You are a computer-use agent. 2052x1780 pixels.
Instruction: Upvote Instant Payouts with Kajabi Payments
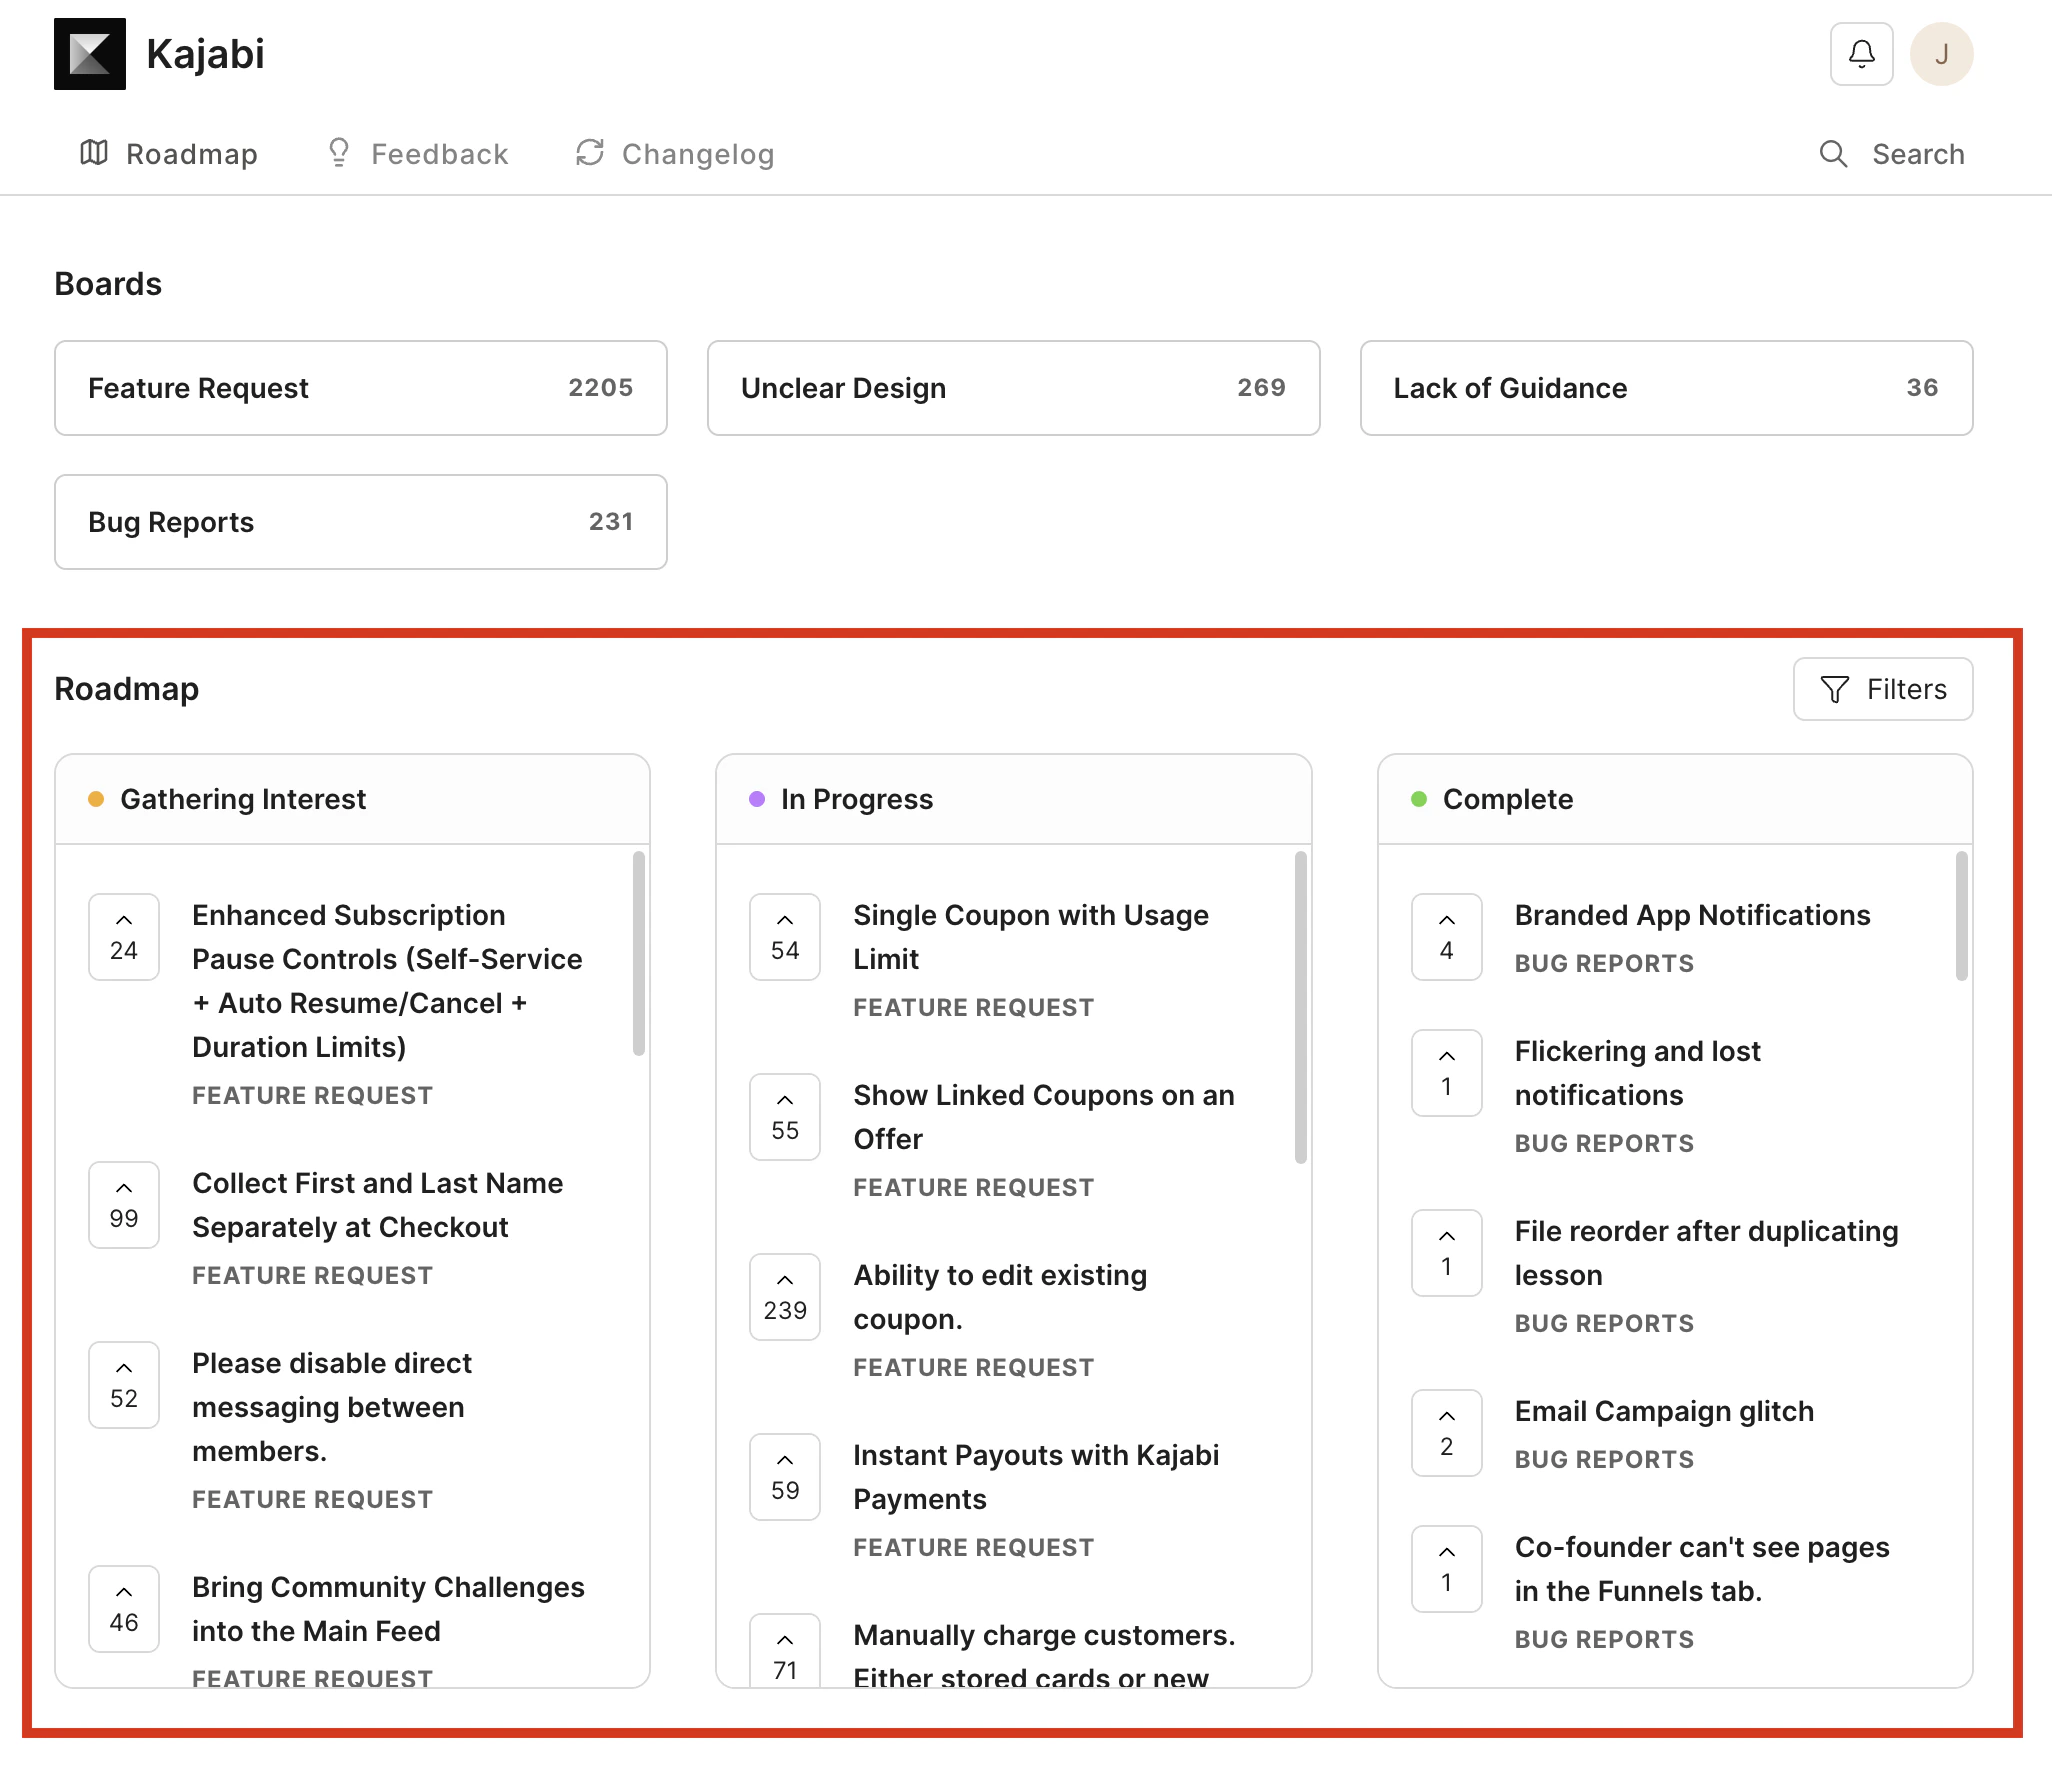[x=785, y=1477]
